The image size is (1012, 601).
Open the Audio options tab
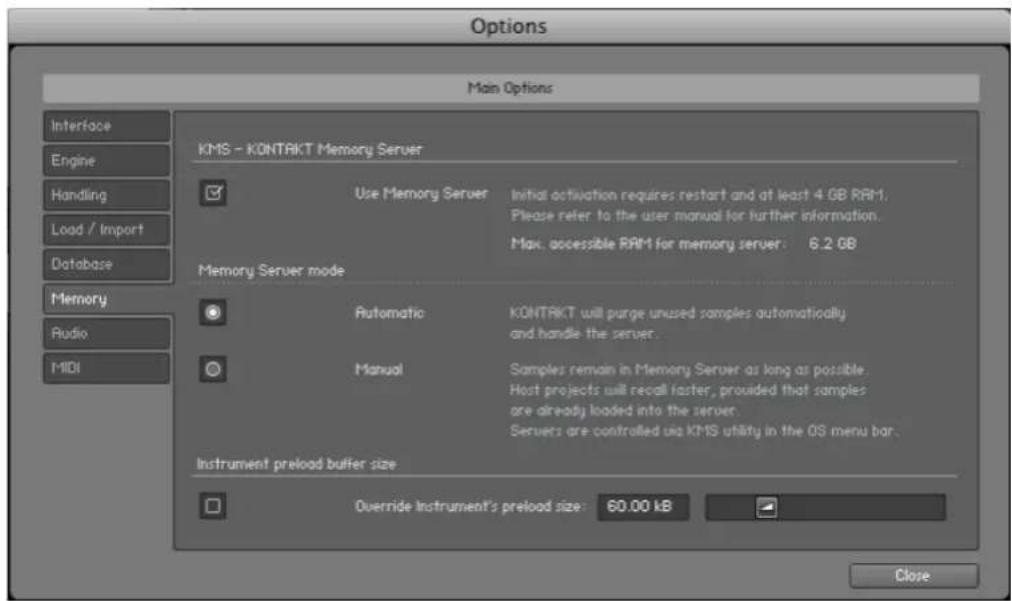(x=106, y=334)
